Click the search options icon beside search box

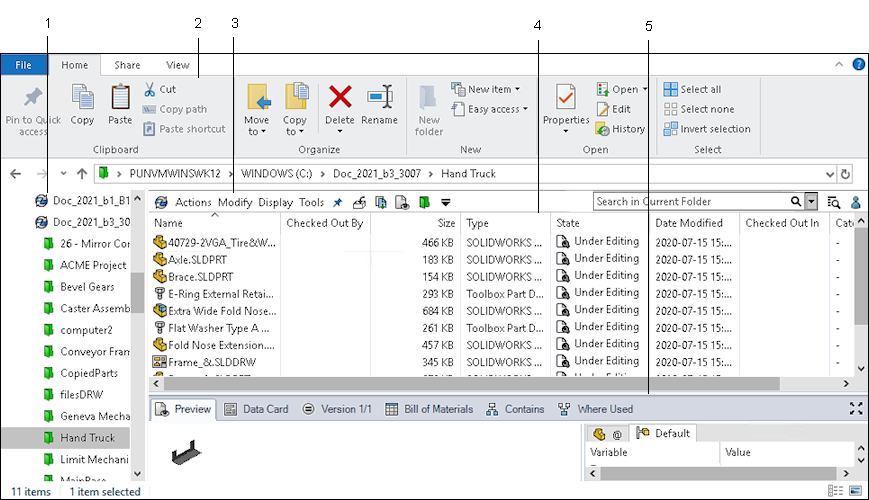pyautogui.click(x=834, y=202)
